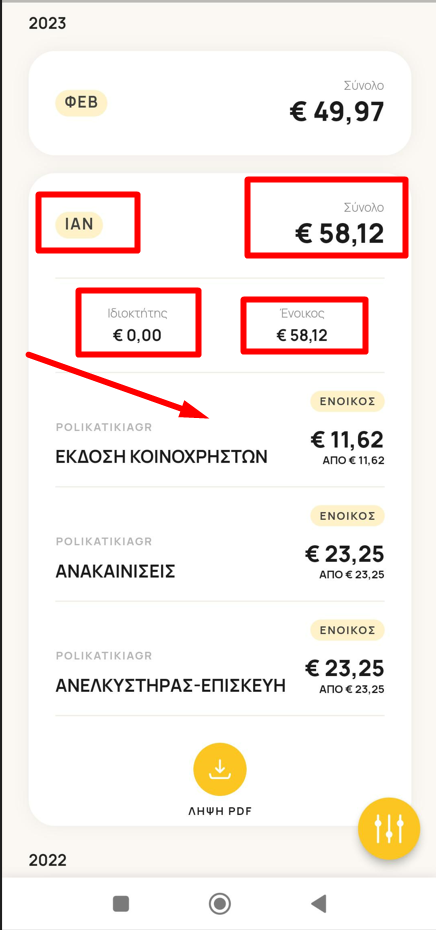This screenshot has height=930, width=436.
Task: Tap the yellow download PDF icon
Action: coord(220,769)
